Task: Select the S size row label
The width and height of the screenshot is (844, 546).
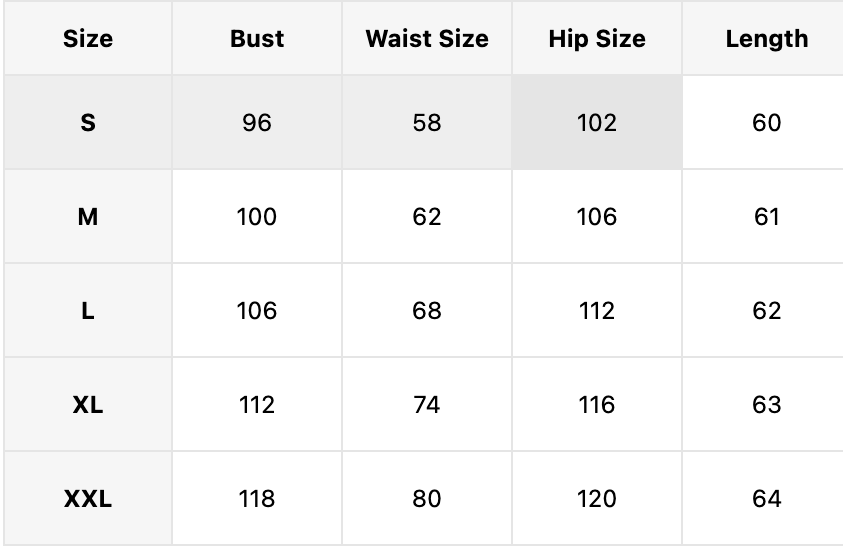Action: 88,122
